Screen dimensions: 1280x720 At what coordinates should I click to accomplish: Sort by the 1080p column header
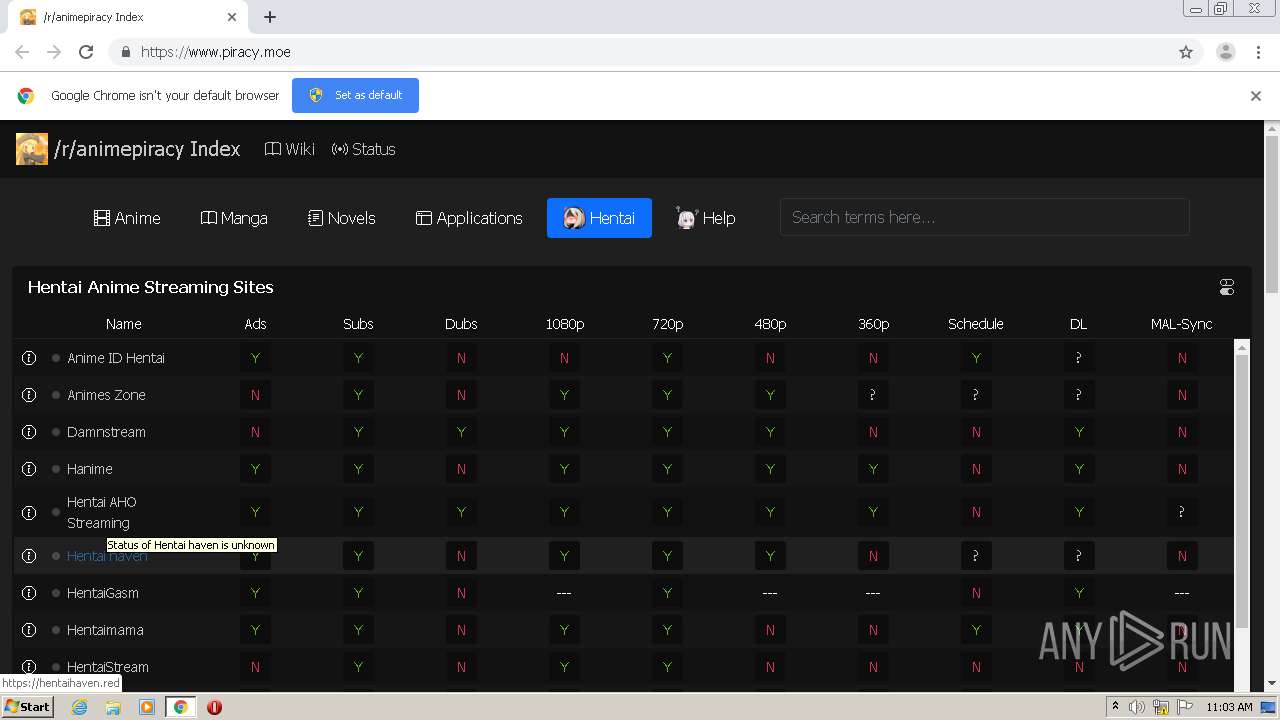564,324
